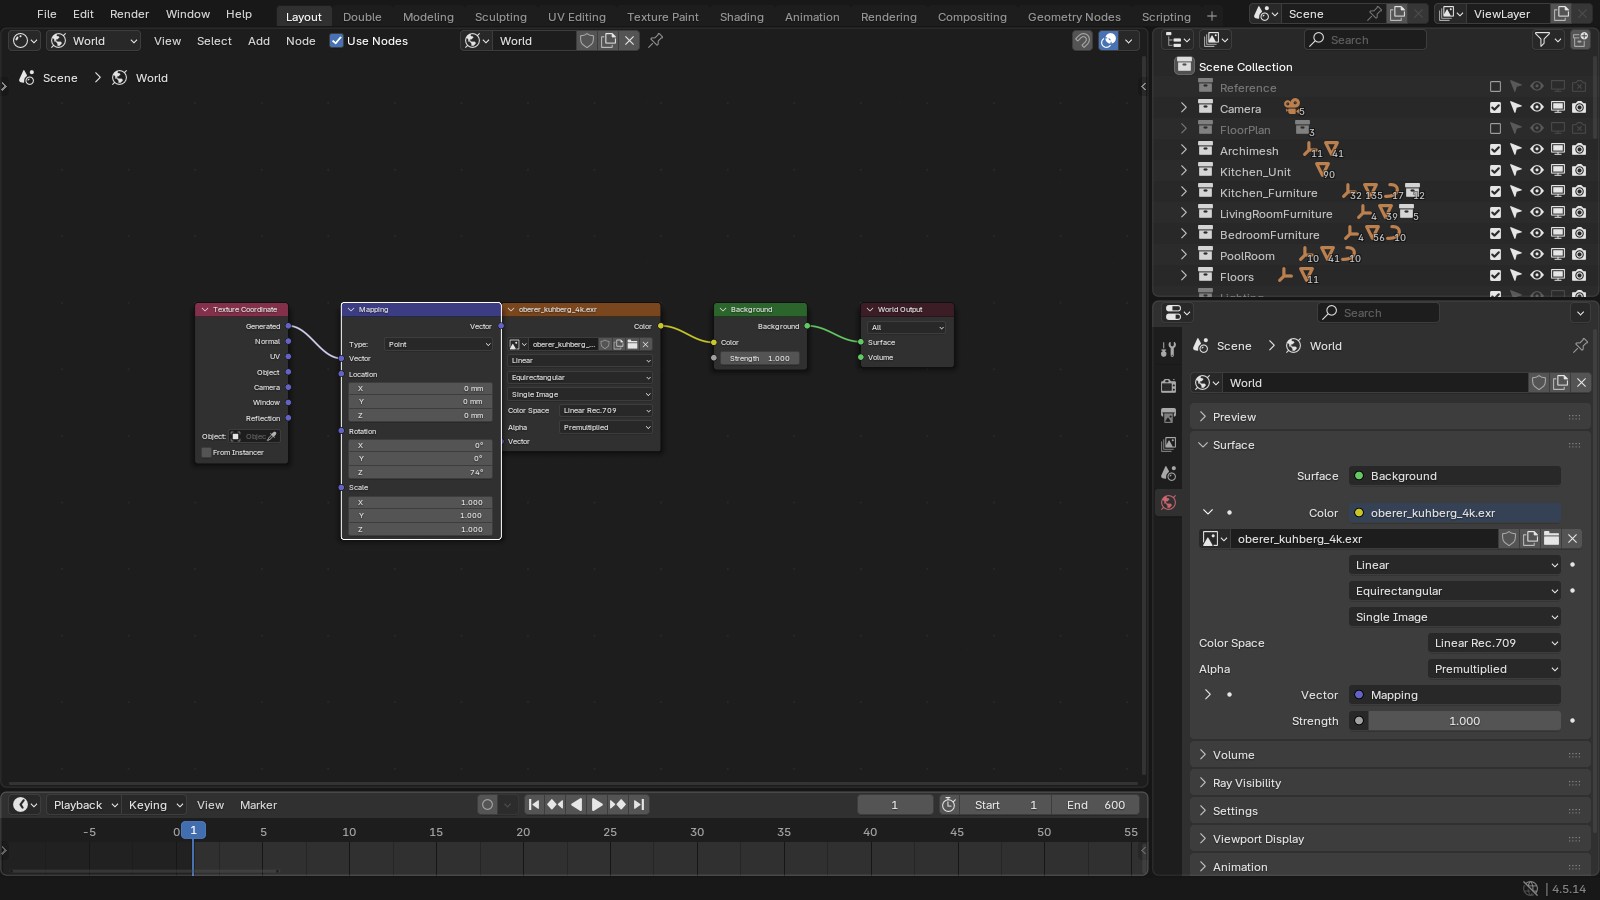Switch to Geometry Nodes workspace tab

pyautogui.click(x=1073, y=16)
